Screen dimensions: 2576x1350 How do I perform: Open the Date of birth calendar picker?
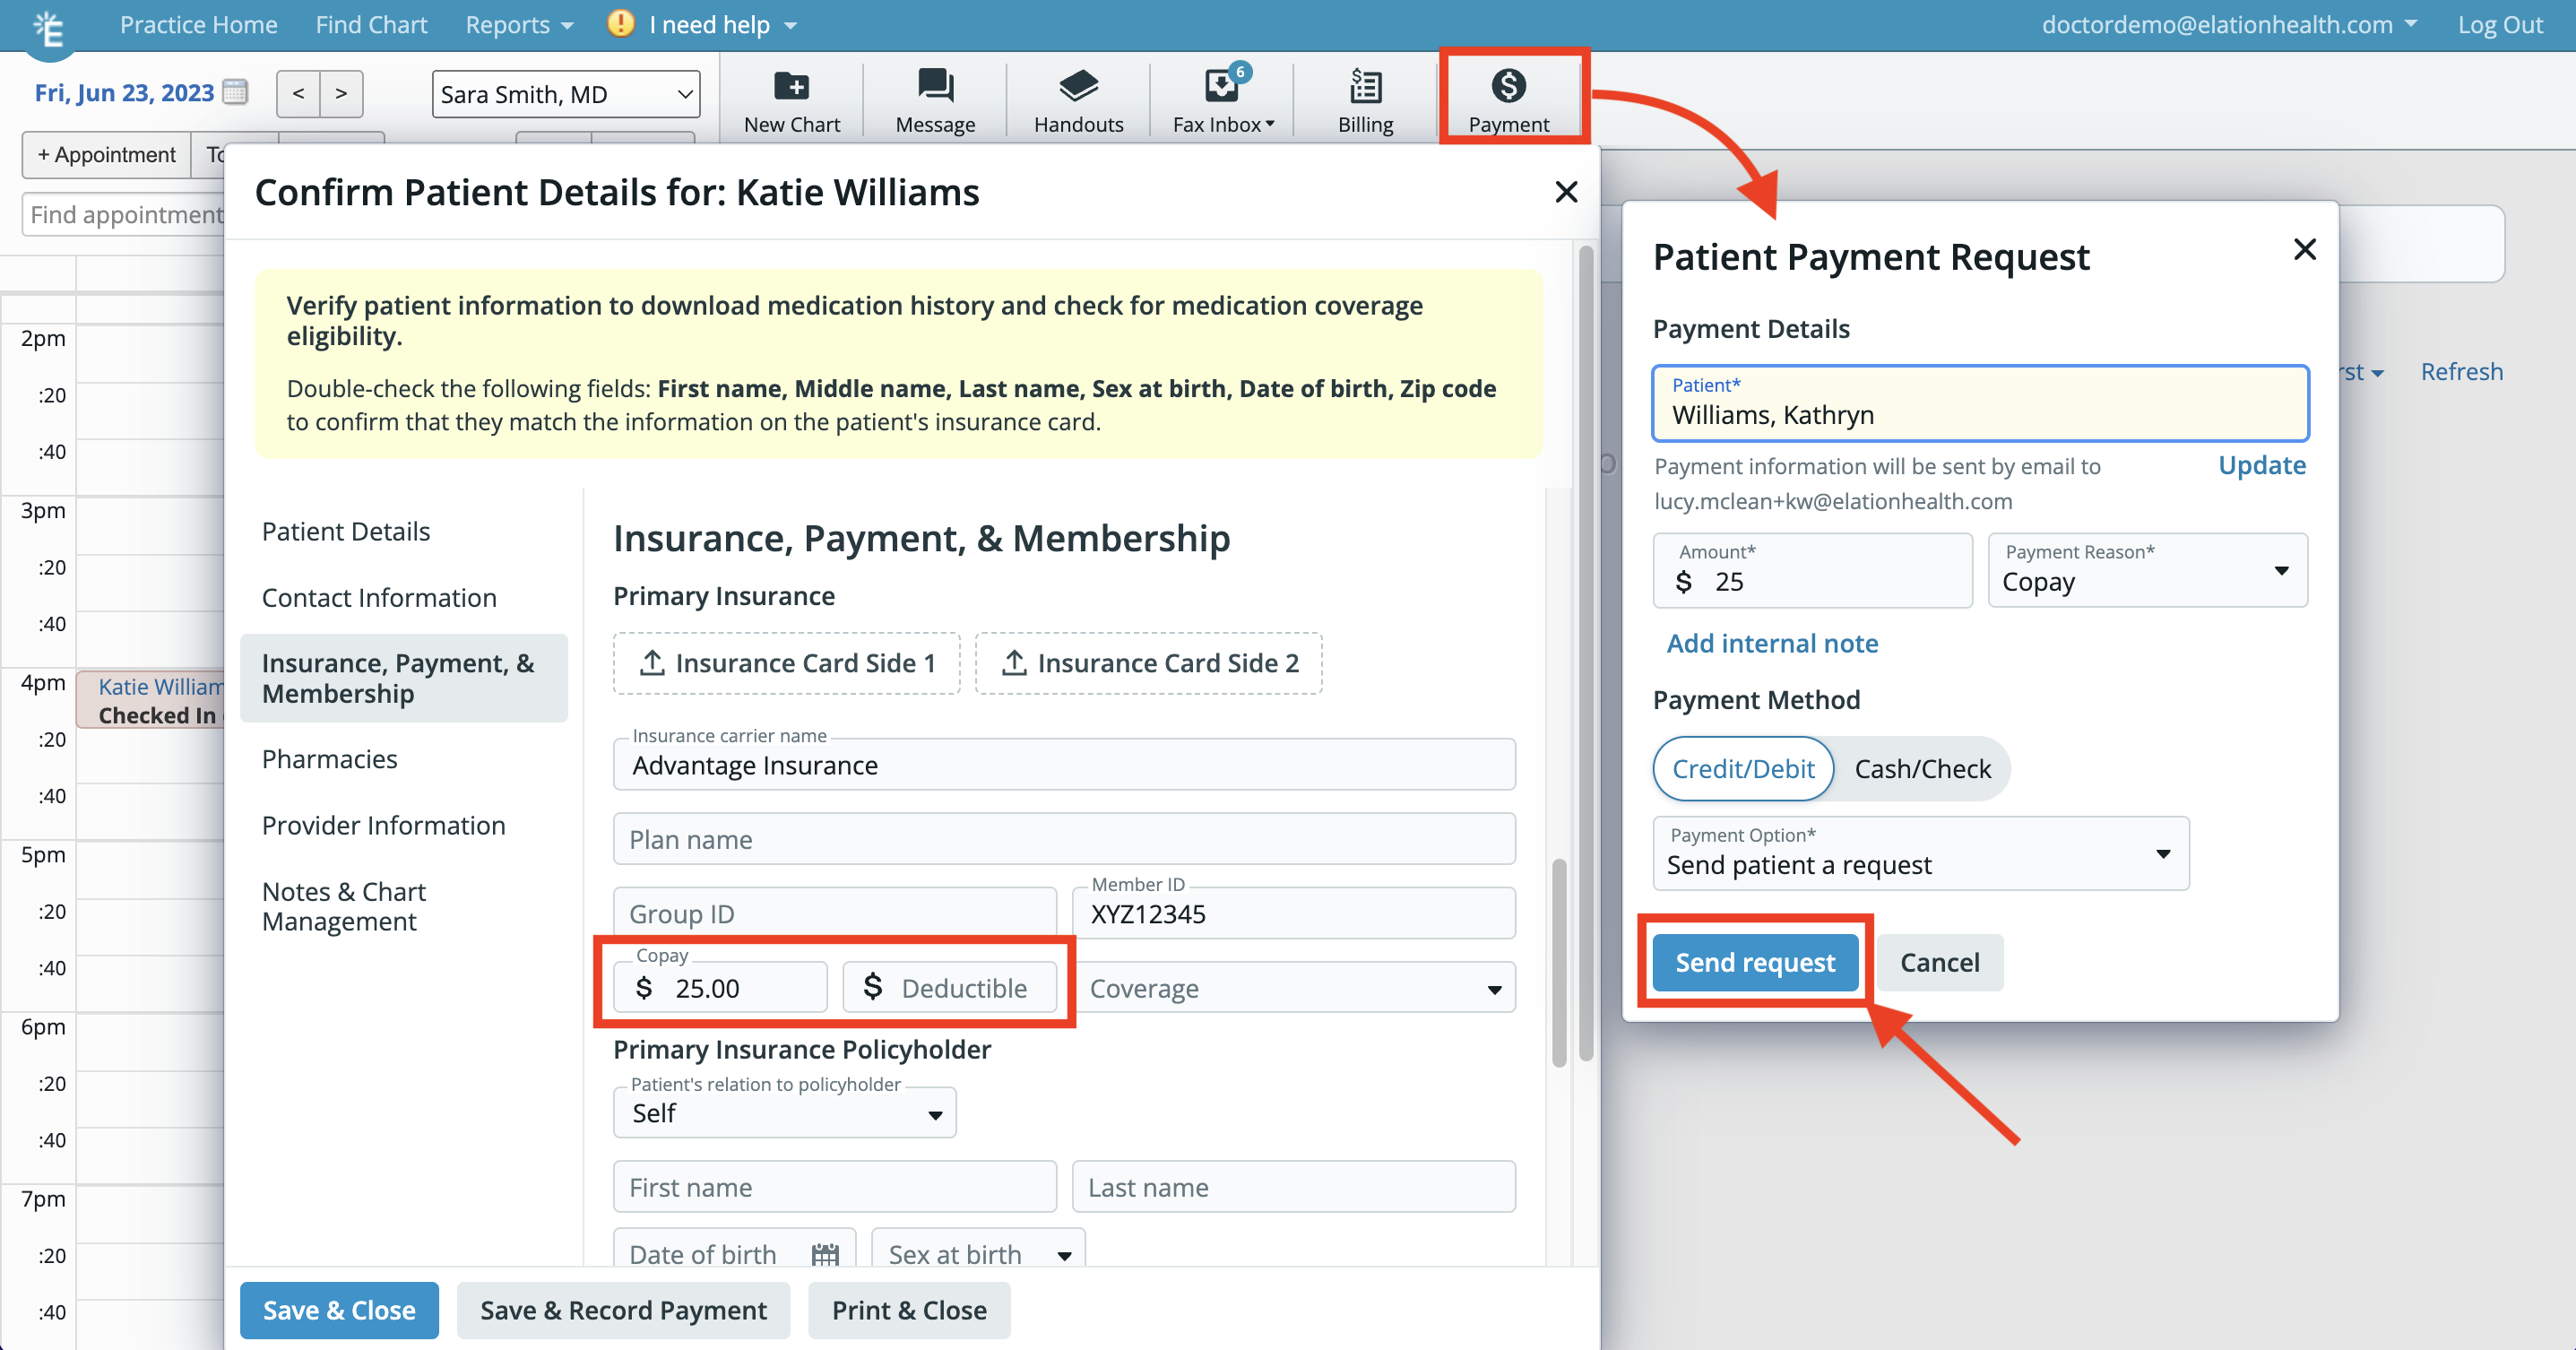824,1253
